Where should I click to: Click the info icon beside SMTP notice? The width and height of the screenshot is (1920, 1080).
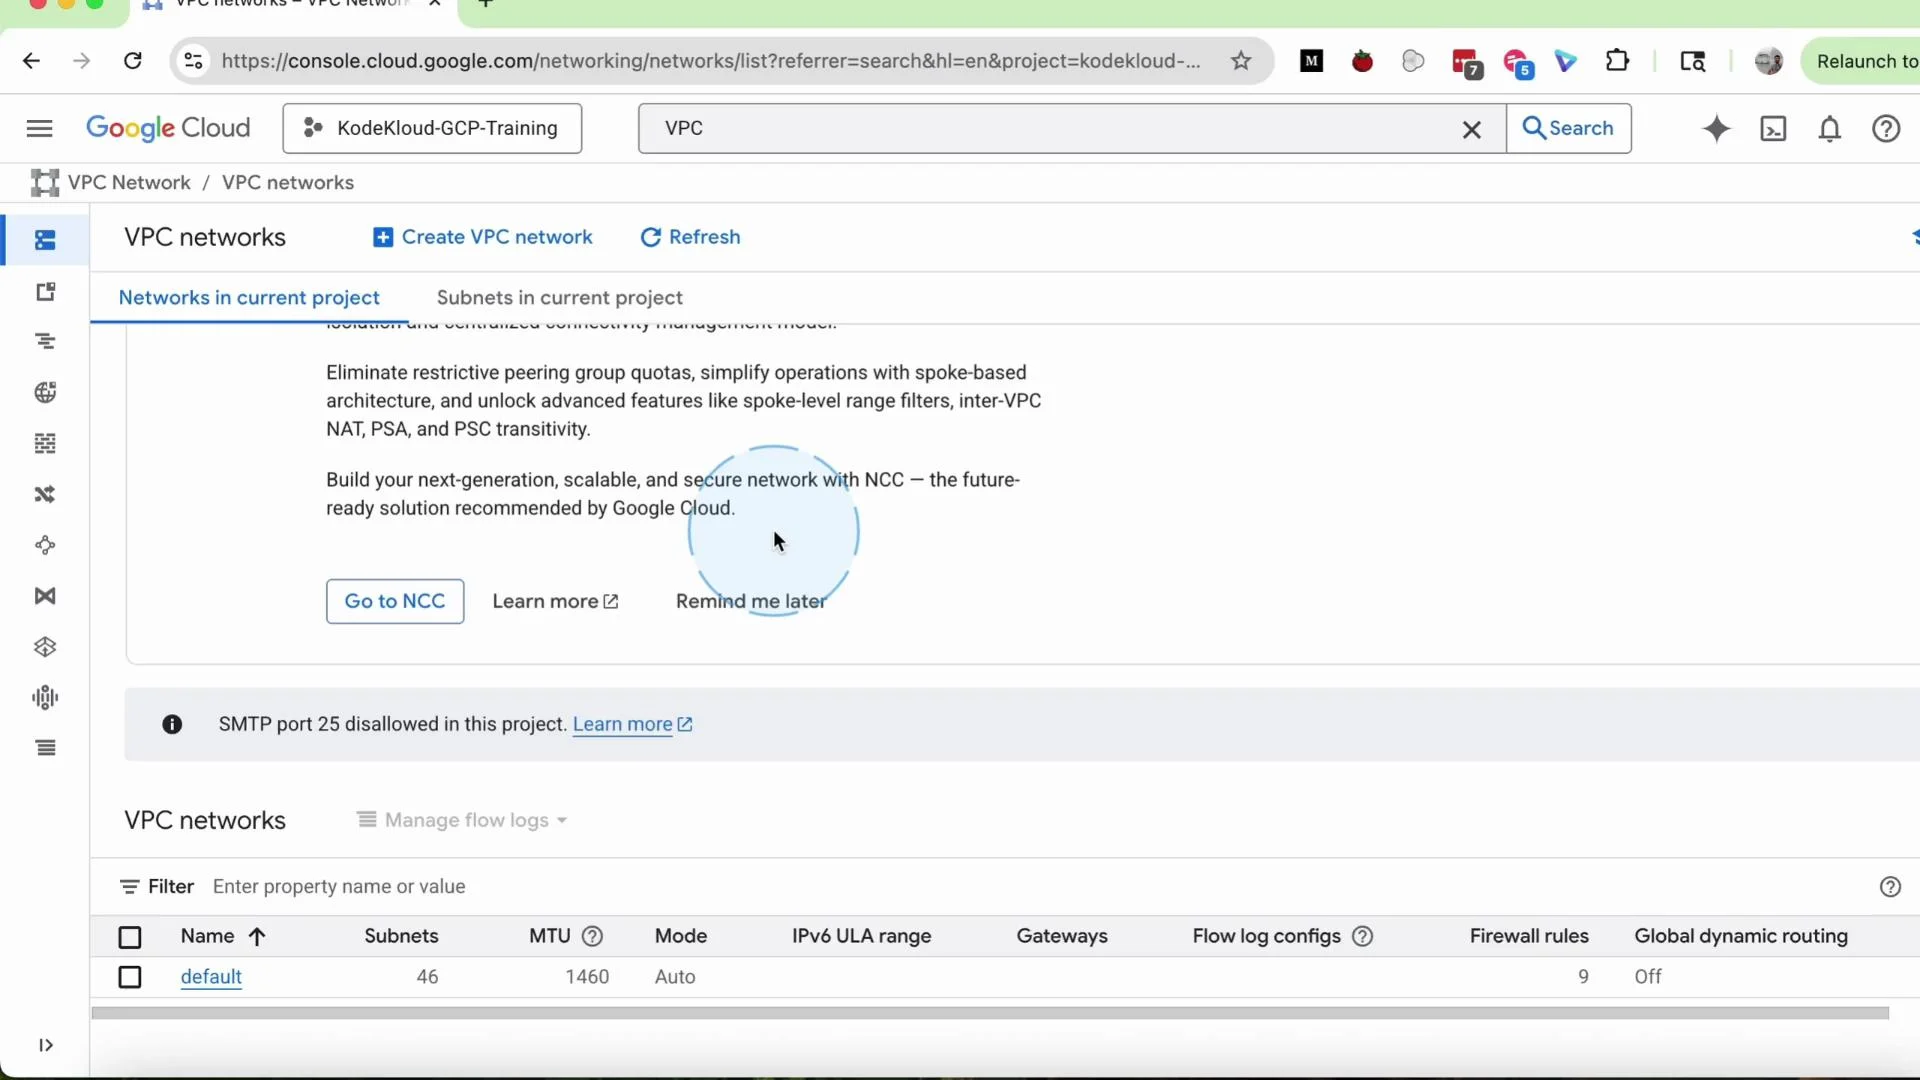(172, 724)
